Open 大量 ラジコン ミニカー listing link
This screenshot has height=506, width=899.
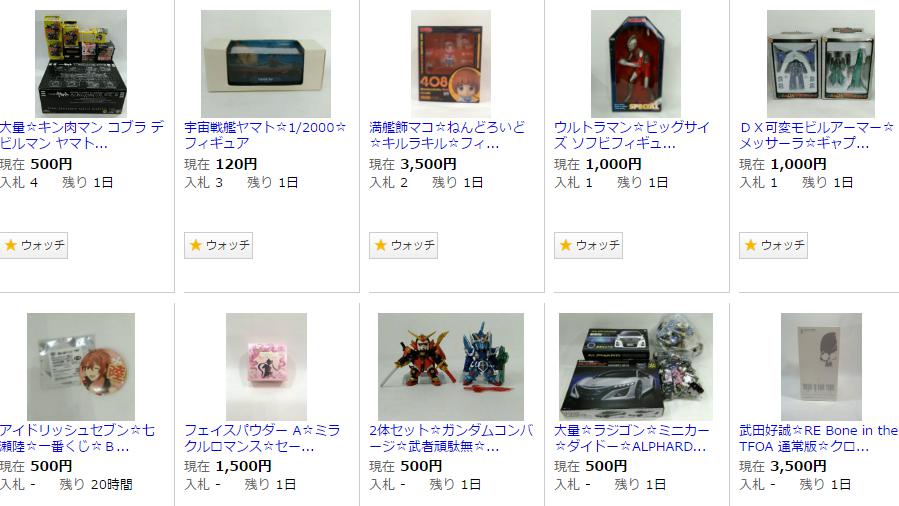632,438
